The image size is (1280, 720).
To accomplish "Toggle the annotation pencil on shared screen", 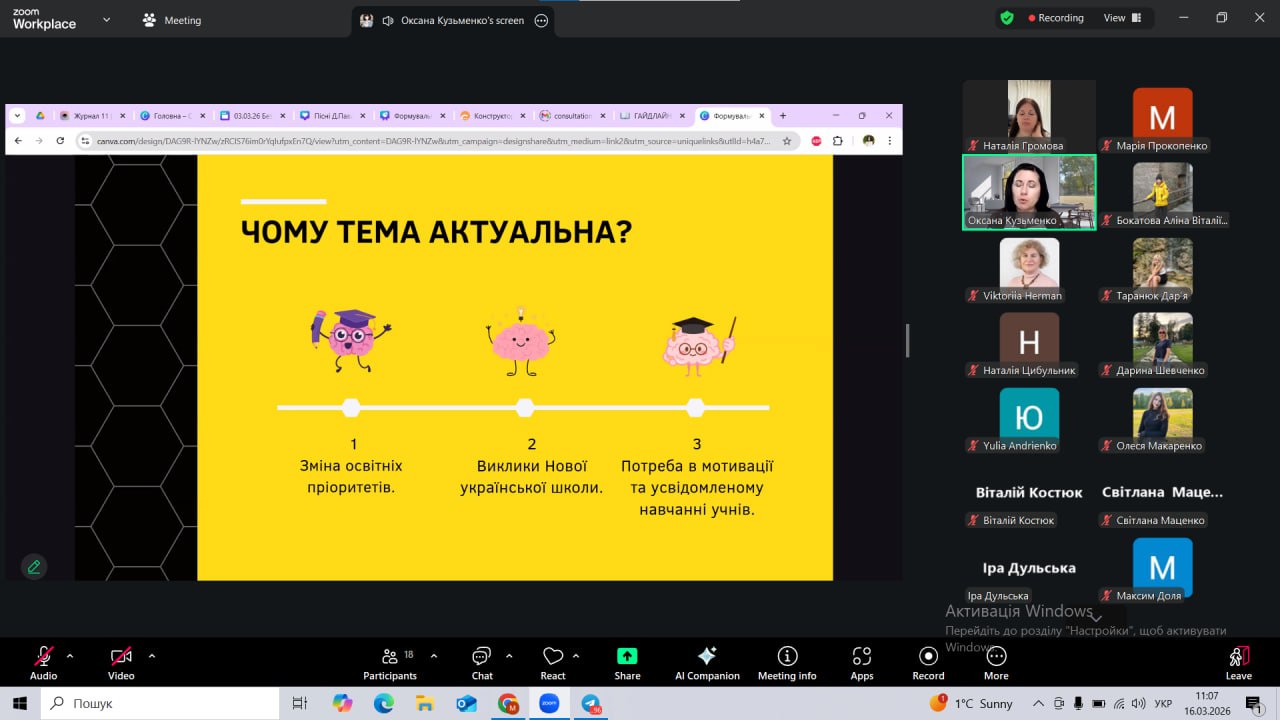I will point(34,567).
